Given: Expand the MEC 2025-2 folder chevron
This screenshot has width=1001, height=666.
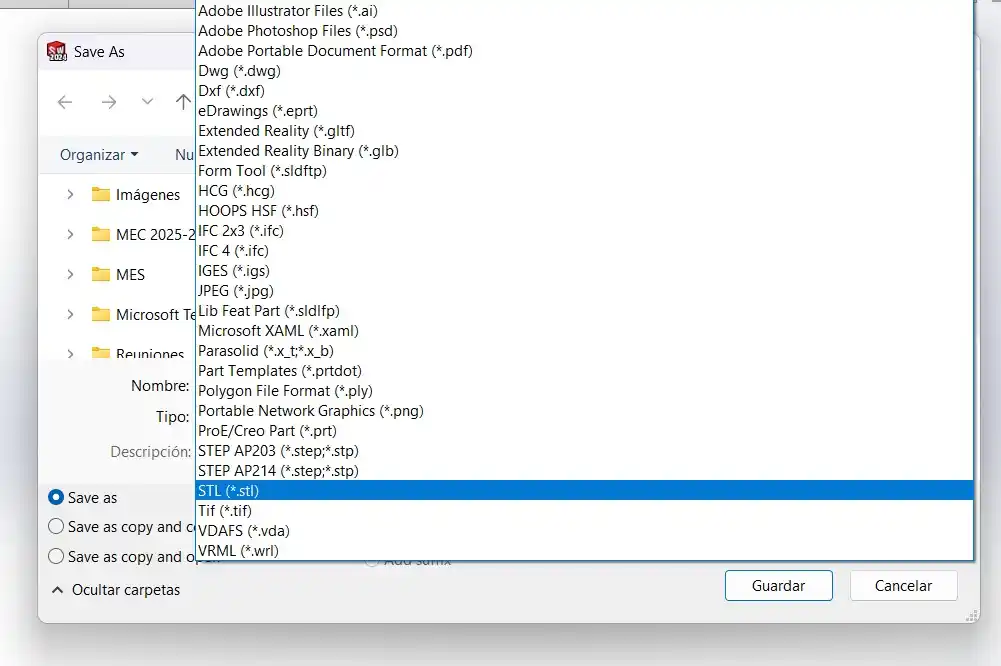Looking at the screenshot, I should [70, 234].
